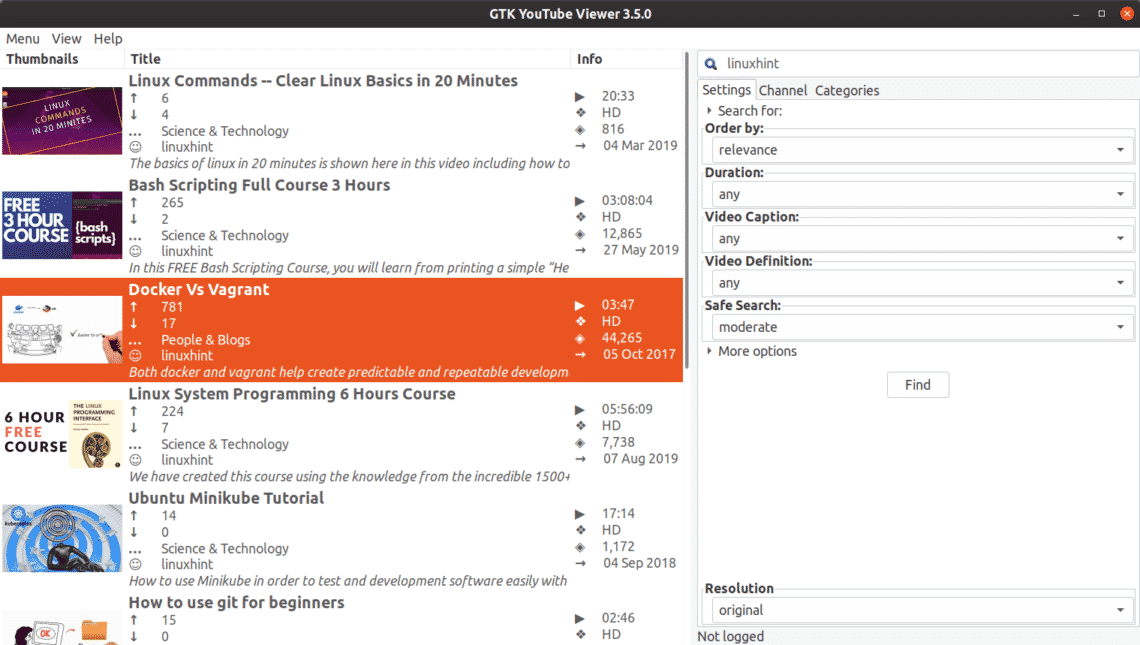Click the smiley channel icon for Docker Vs Vagrant
This screenshot has width=1140, height=645.
[x=135, y=356]
